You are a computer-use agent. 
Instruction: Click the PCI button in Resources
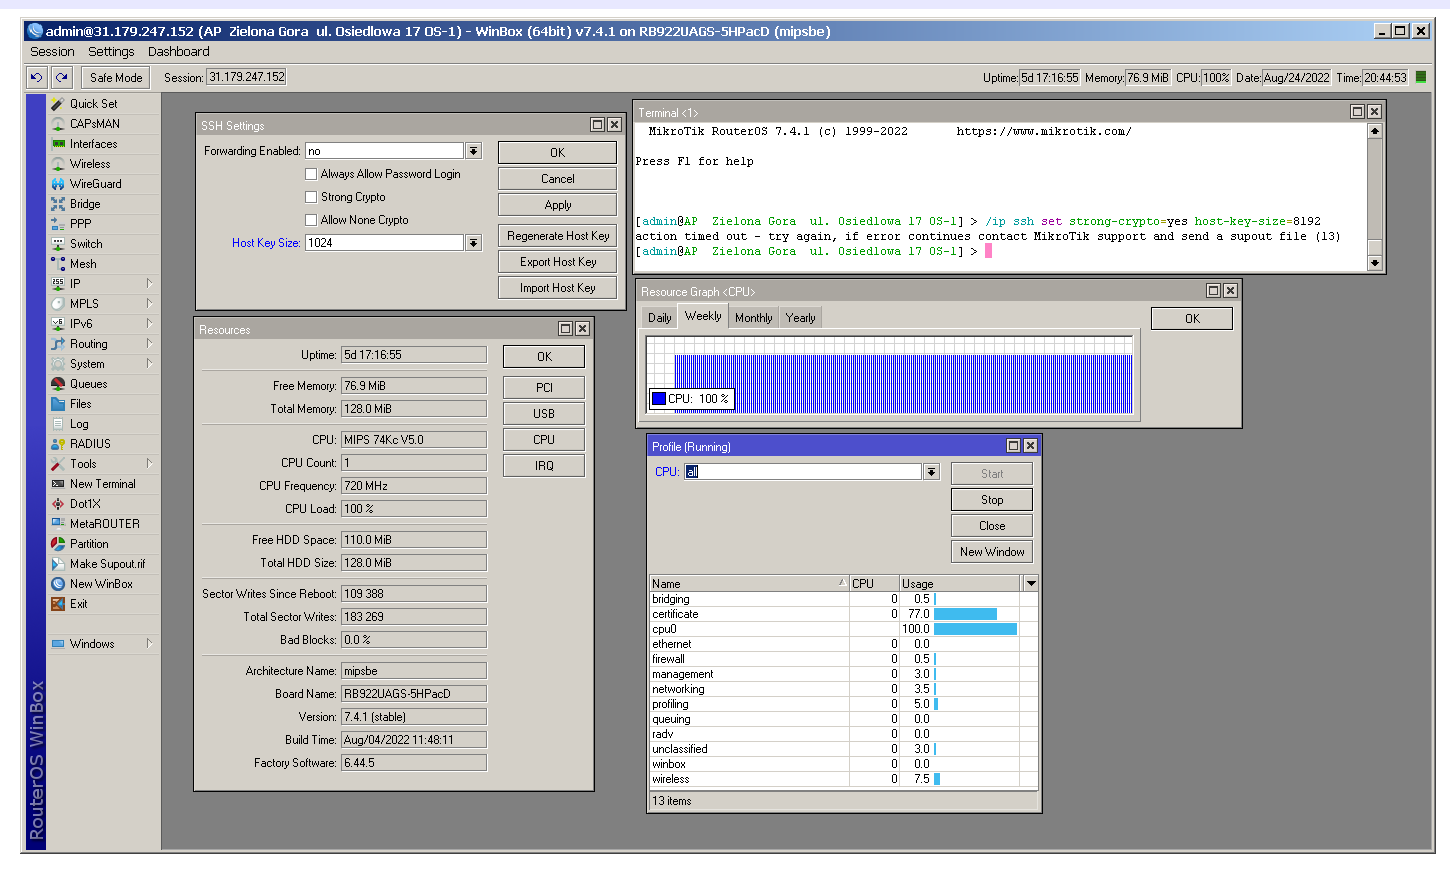pyautogui.click(x=544, y=388)
